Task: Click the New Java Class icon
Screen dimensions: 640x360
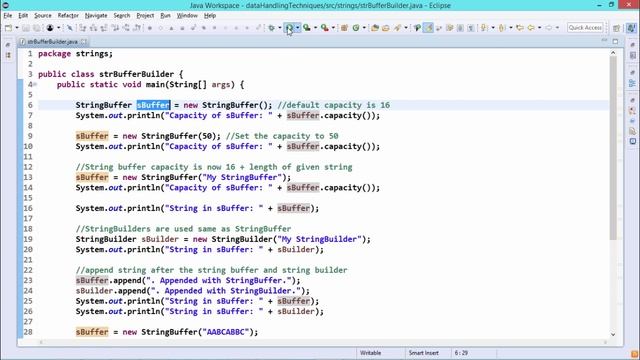Action: (356, 28)
